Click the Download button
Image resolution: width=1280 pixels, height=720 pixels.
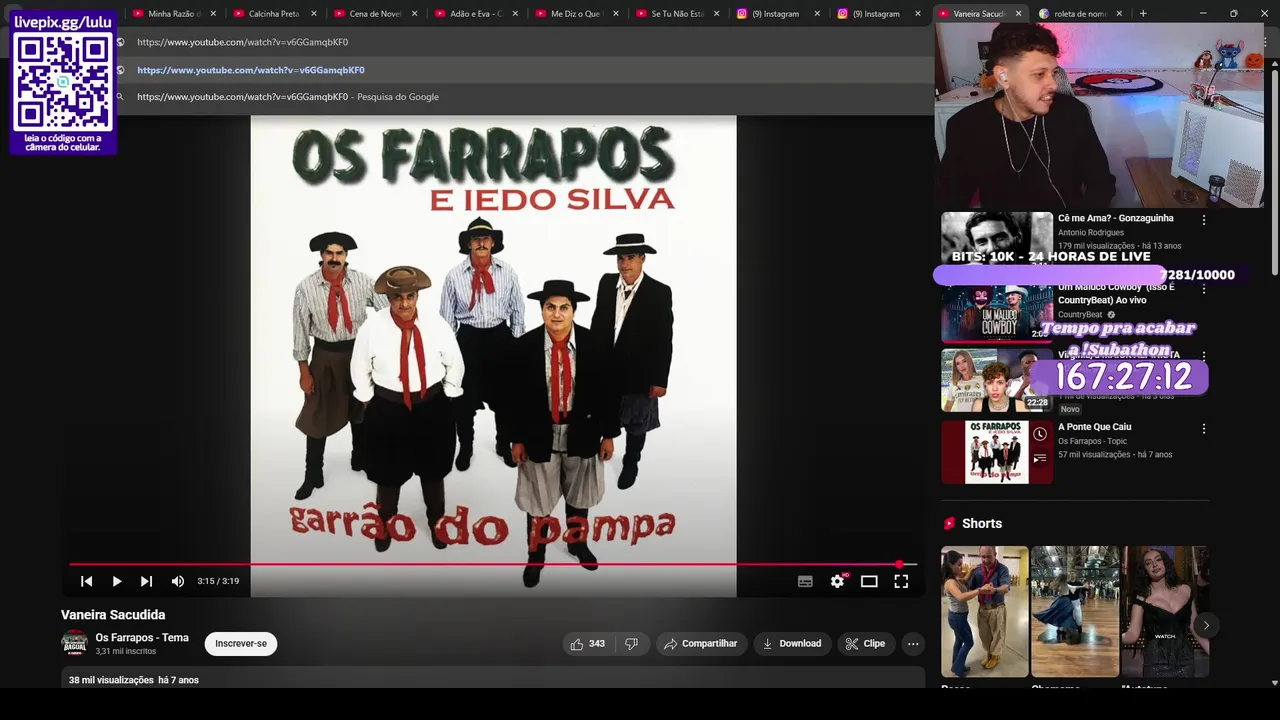[x=791, y=644]
